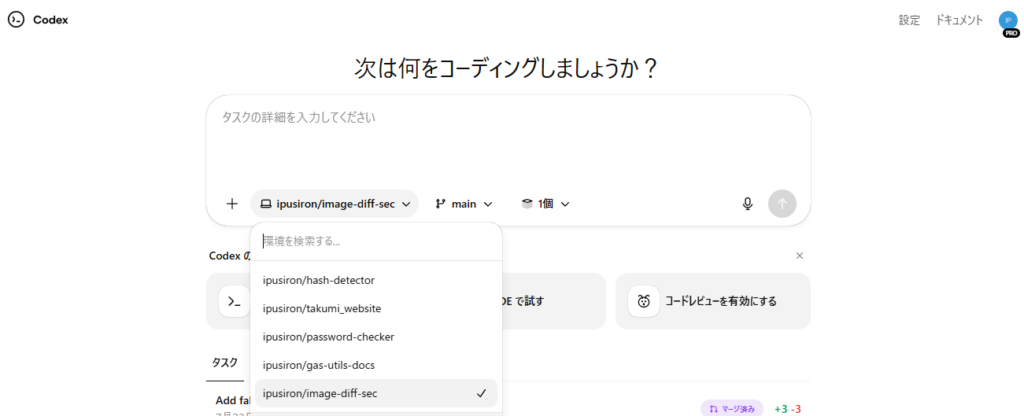Open the main branch dropdown
1024x416 pixels.
[463, 204]
